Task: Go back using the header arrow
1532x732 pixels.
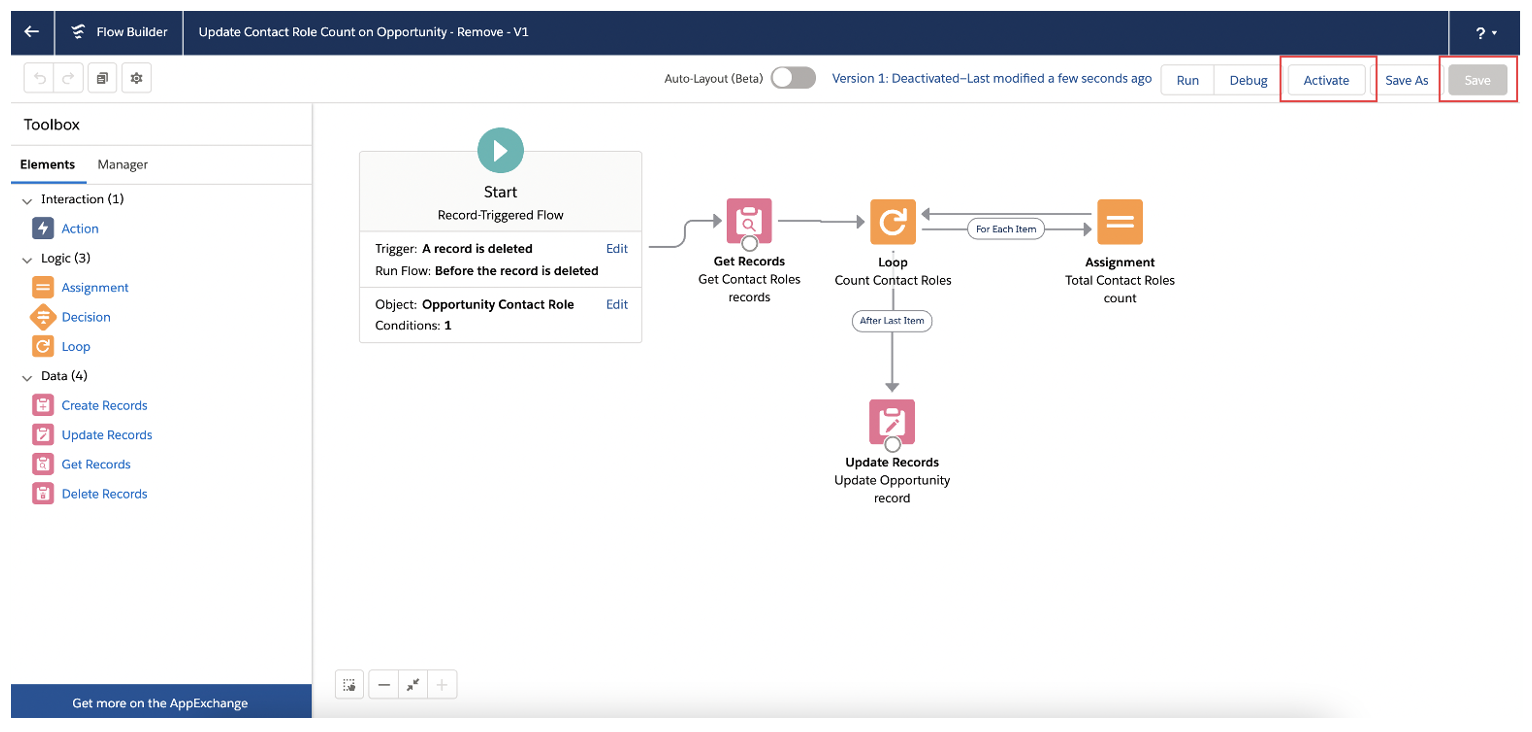Action: point(32,32)
